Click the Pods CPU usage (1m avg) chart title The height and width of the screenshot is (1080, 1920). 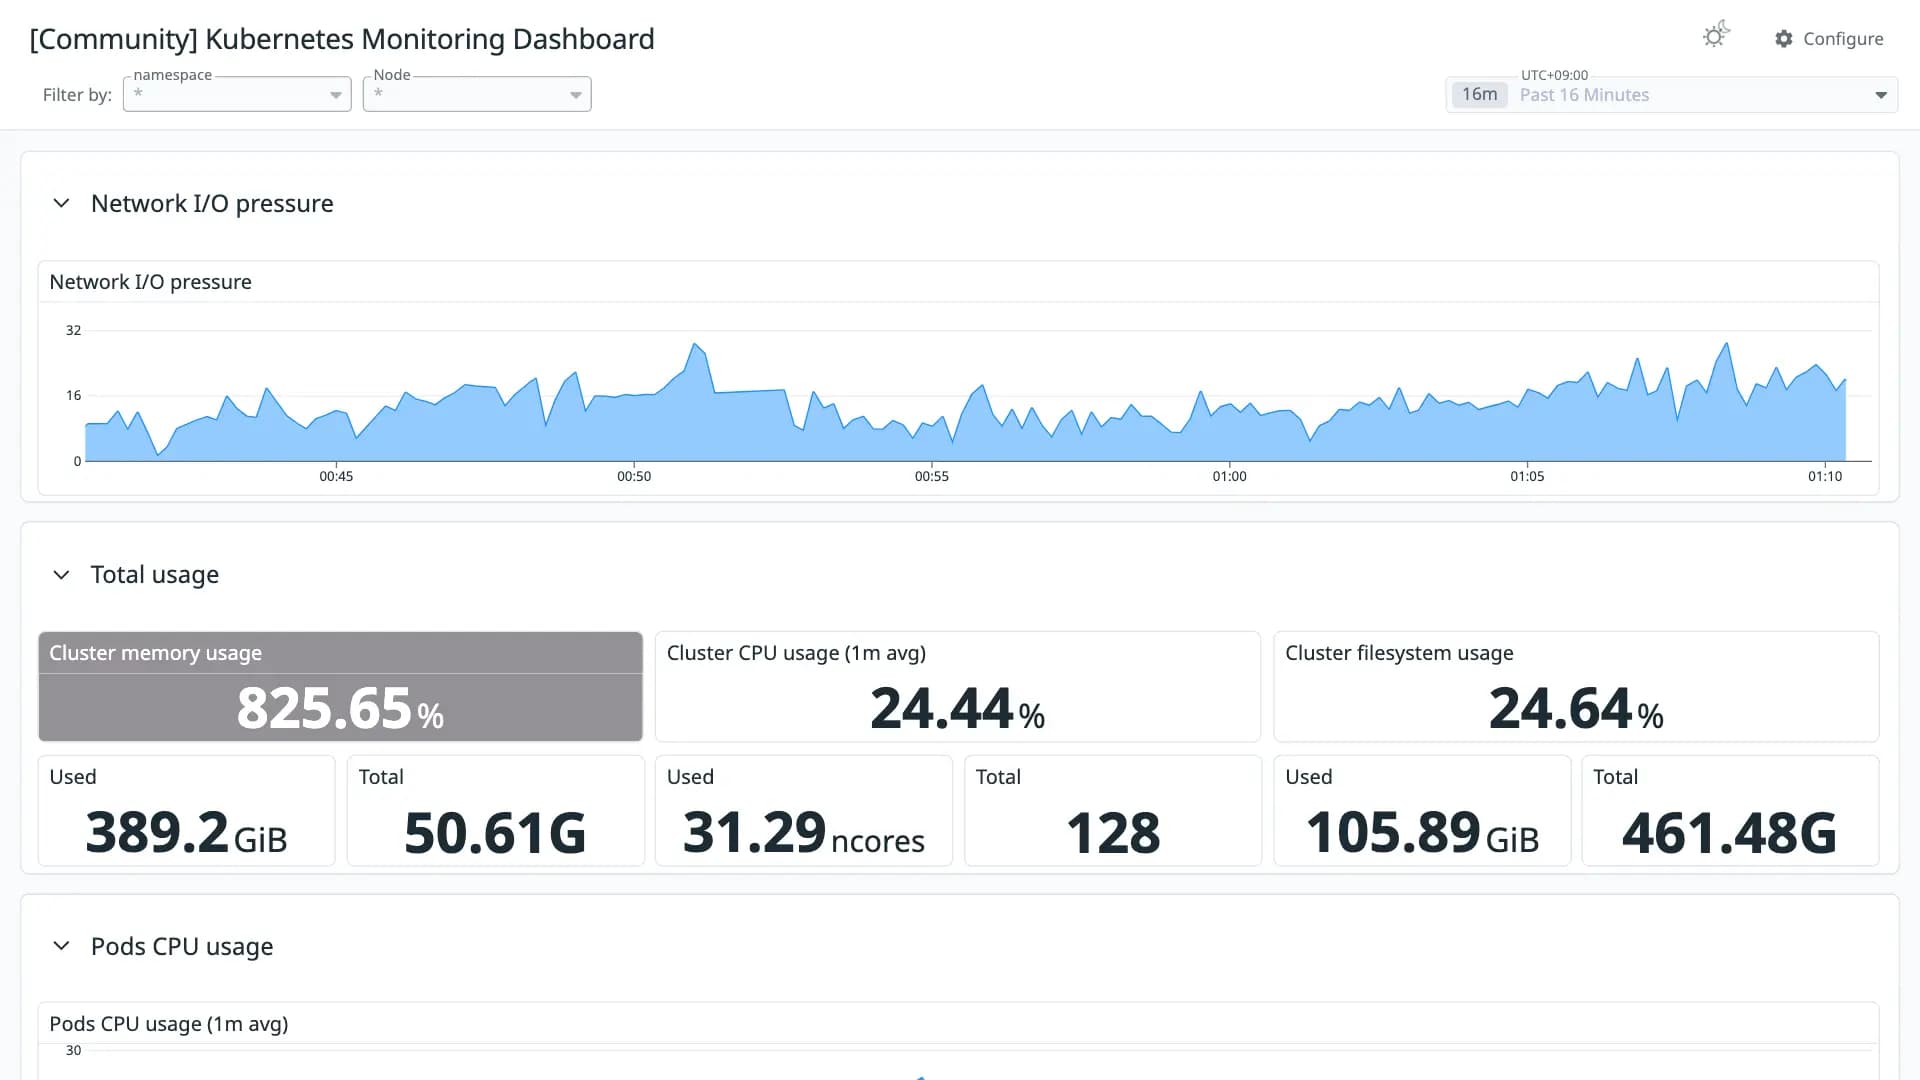(169, 1024)
